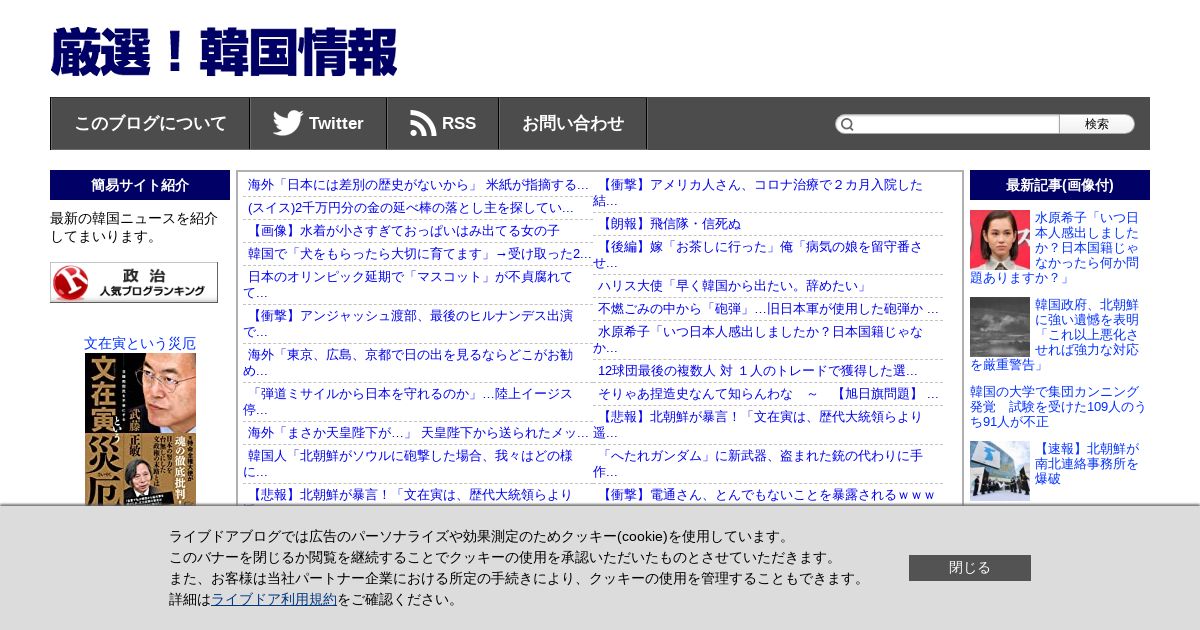
Task: Open center headline 水原希子「いつ日本人感出しましたか
Action: tap(758, 340)
